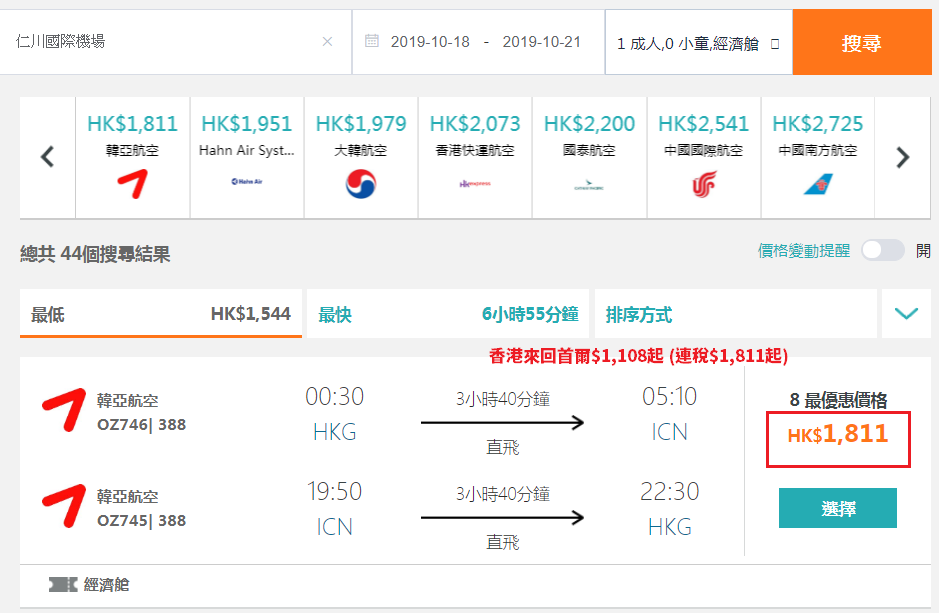Filter by Hahn Air Systems HK$1,951

coord(247,157)
